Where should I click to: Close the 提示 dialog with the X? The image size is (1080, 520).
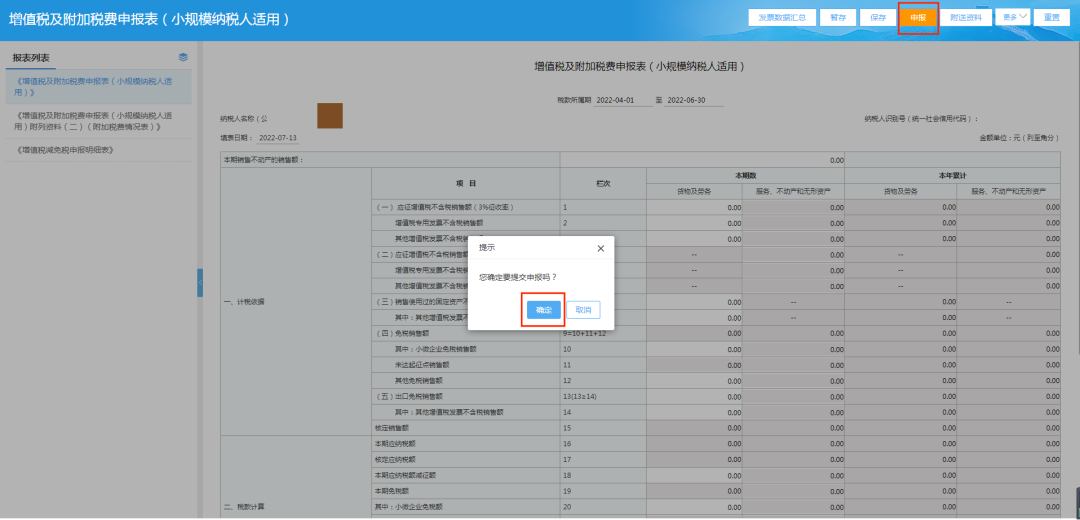tap(601, 248)
